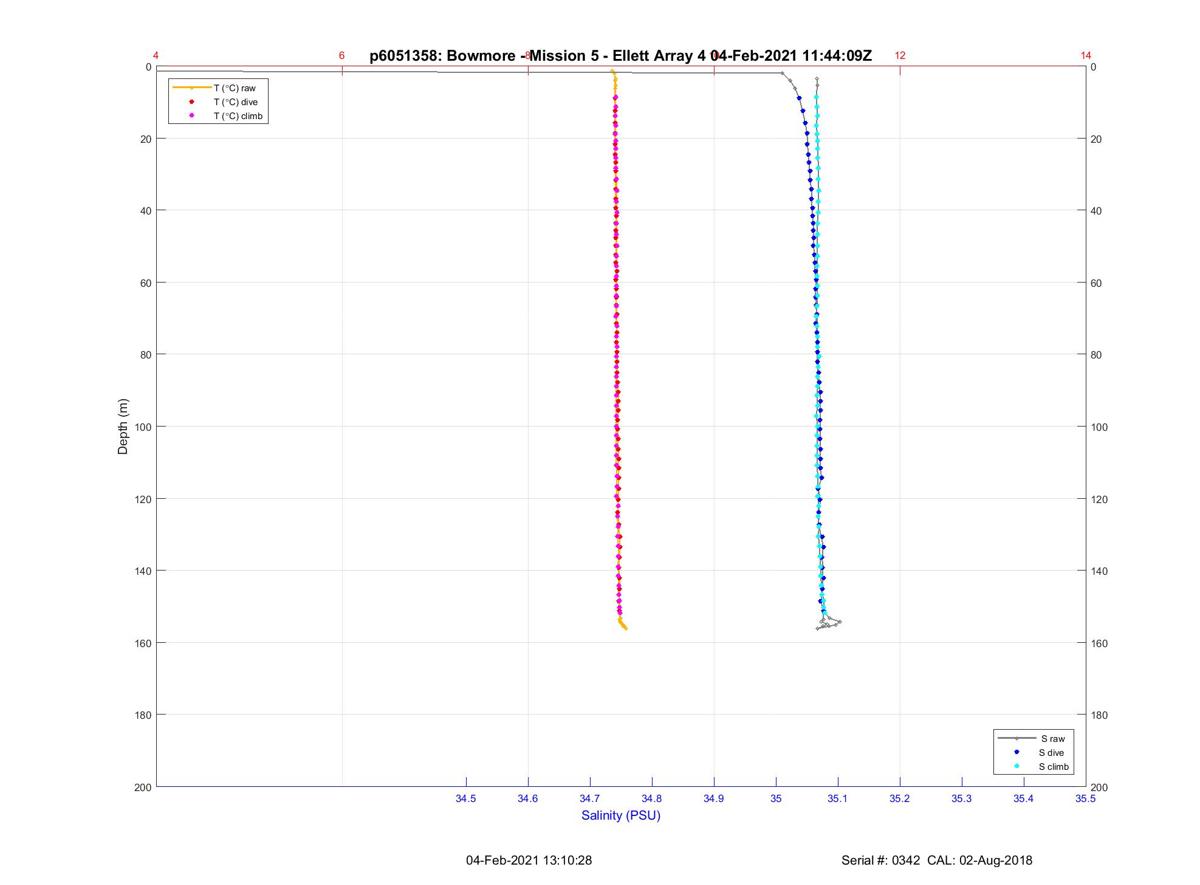Click the 35 salinity tick label
Viewport: 1200px width, 885px height.
pos(776,798)
